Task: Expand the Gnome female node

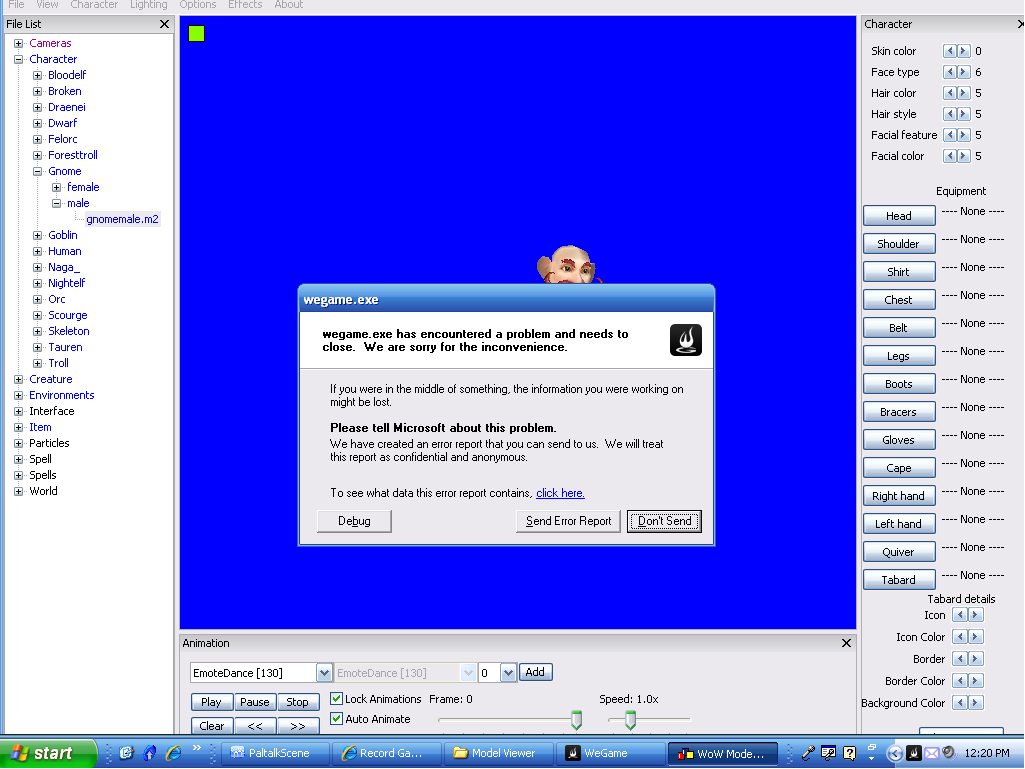Action: (56, 187)
